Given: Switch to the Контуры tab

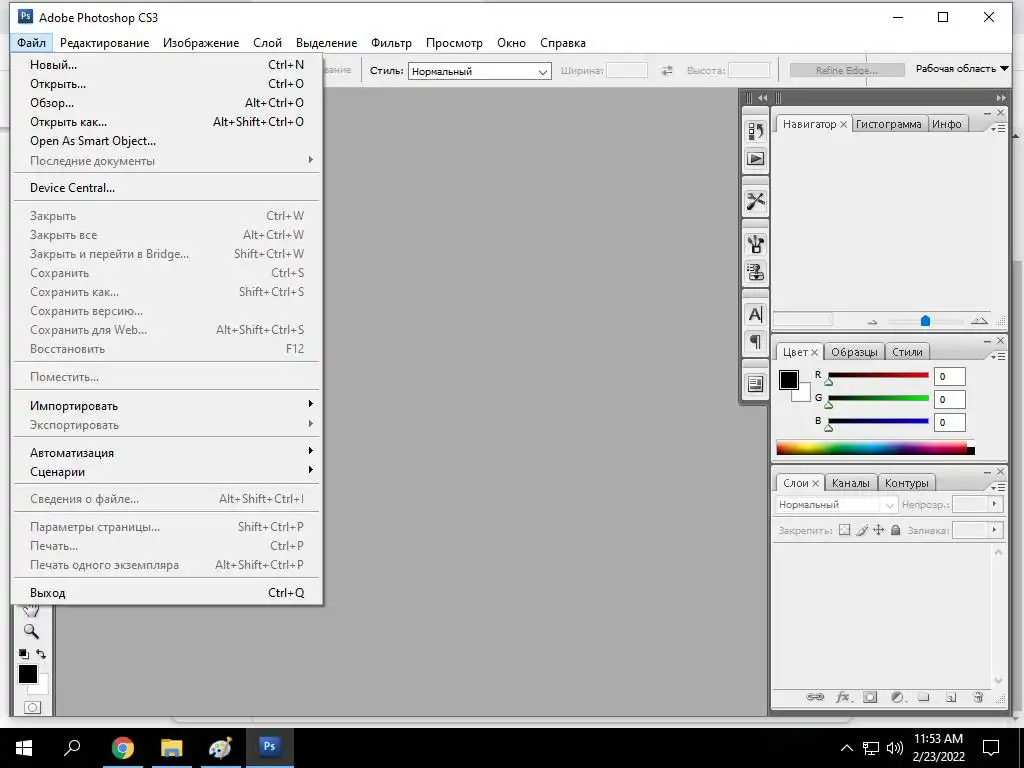Looking at the screenshot, I should click(906, 483).
